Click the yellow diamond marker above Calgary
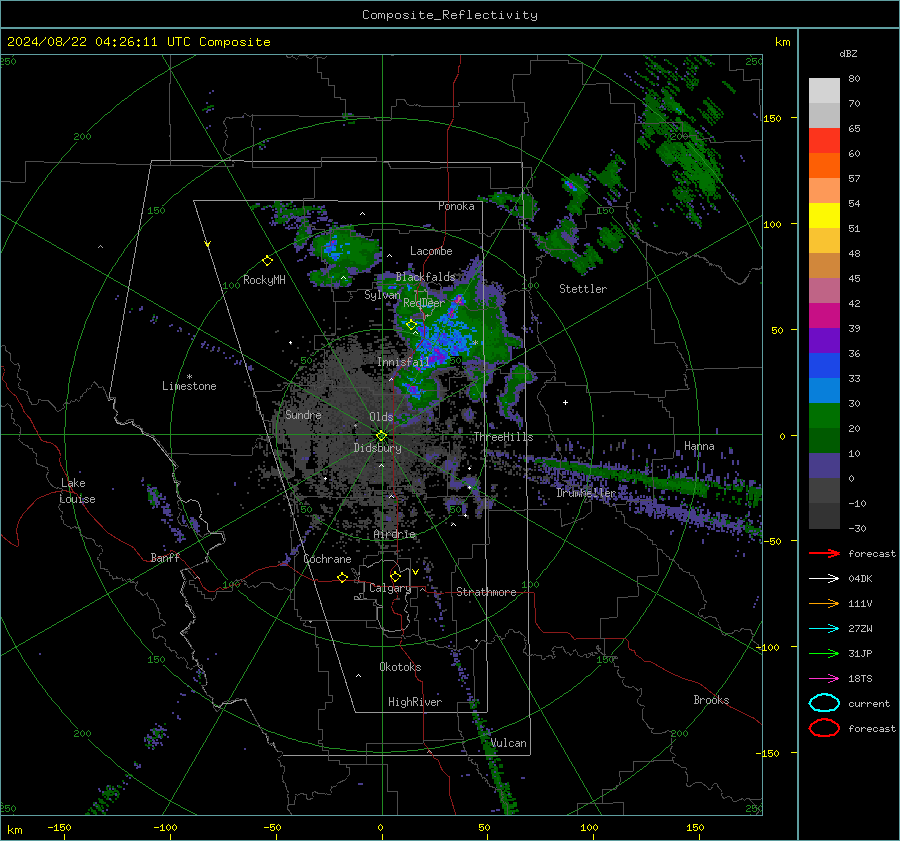Image resolution: width=900 pixels, height=841 pixels. 395,576
